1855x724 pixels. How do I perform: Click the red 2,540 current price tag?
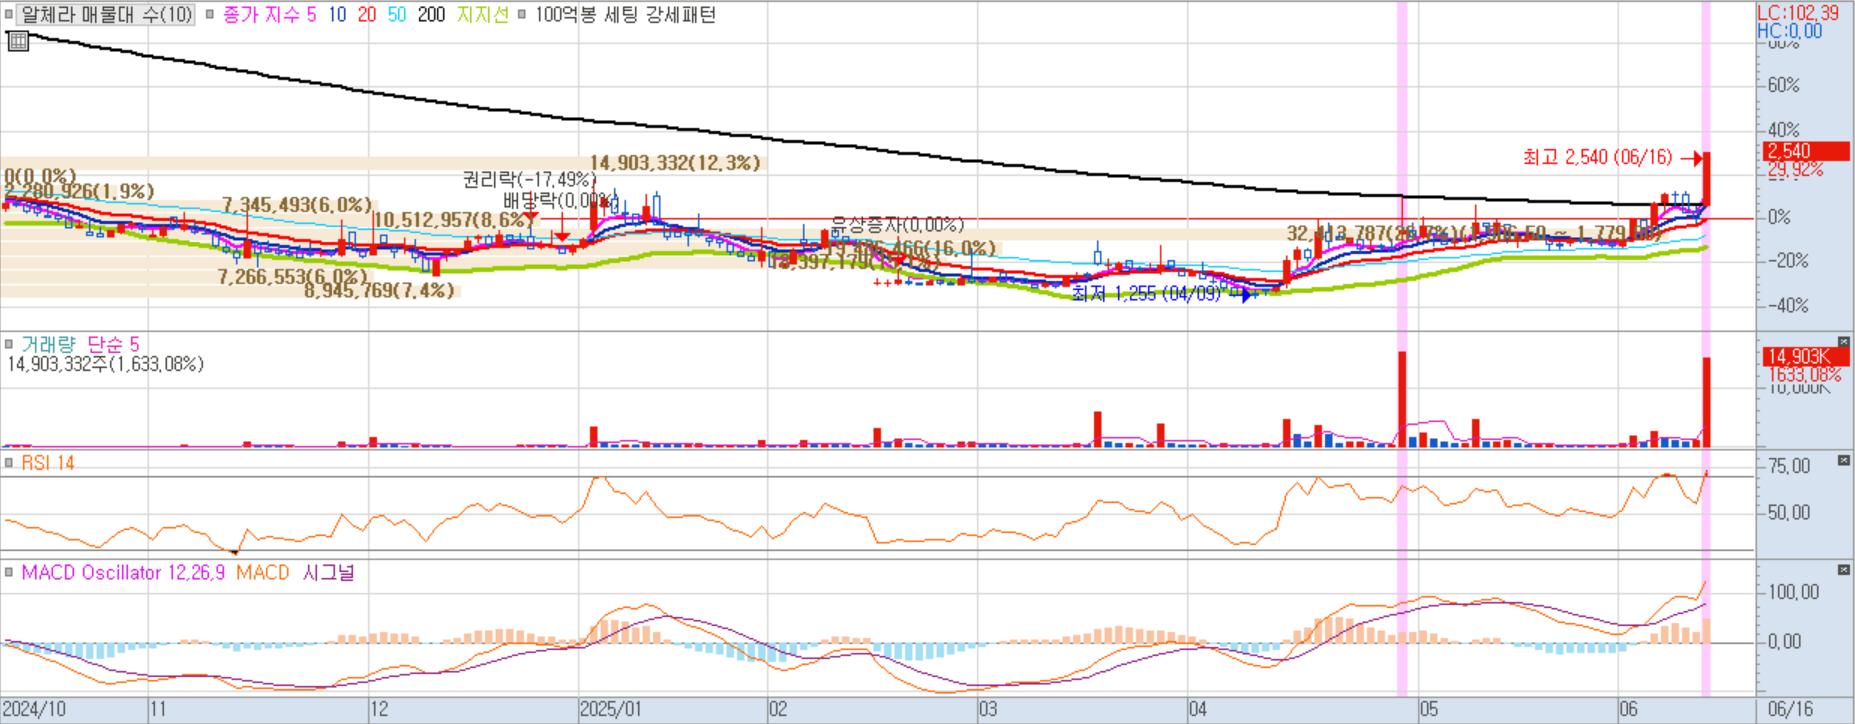tap(1806, 151)
